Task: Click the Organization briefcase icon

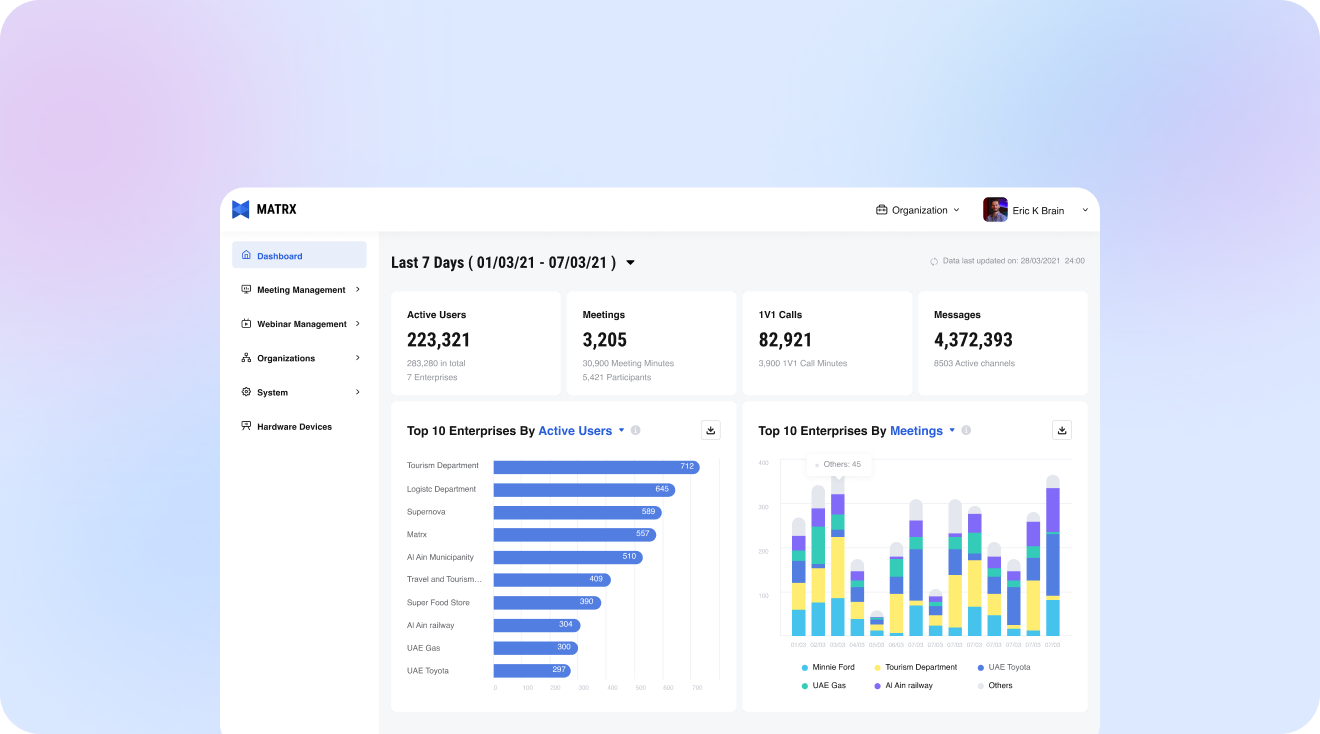Action: (881, 210)
